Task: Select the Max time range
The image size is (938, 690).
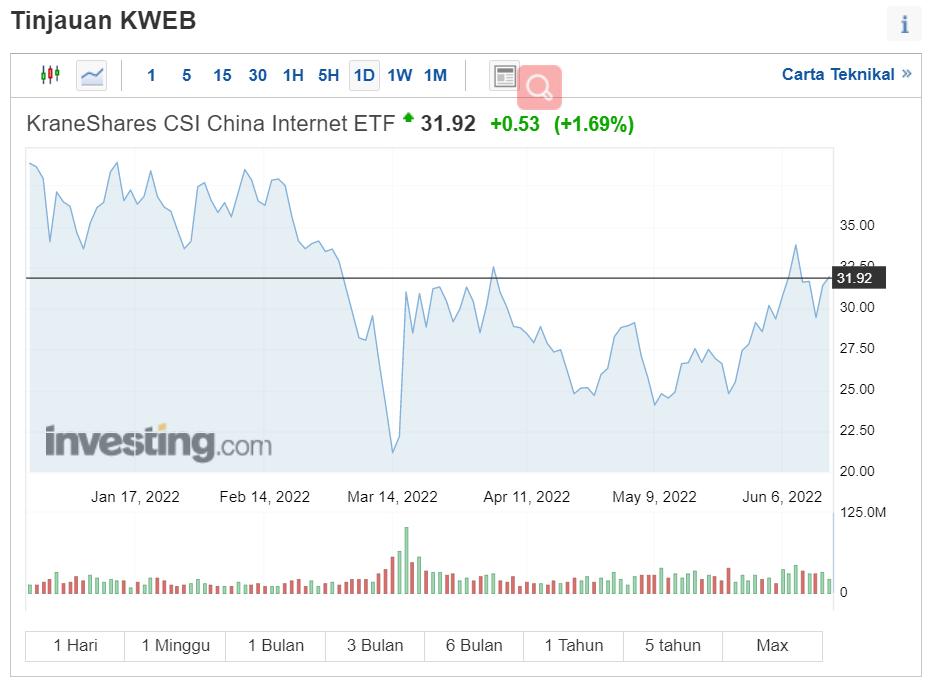Action: tap(772, 646)
